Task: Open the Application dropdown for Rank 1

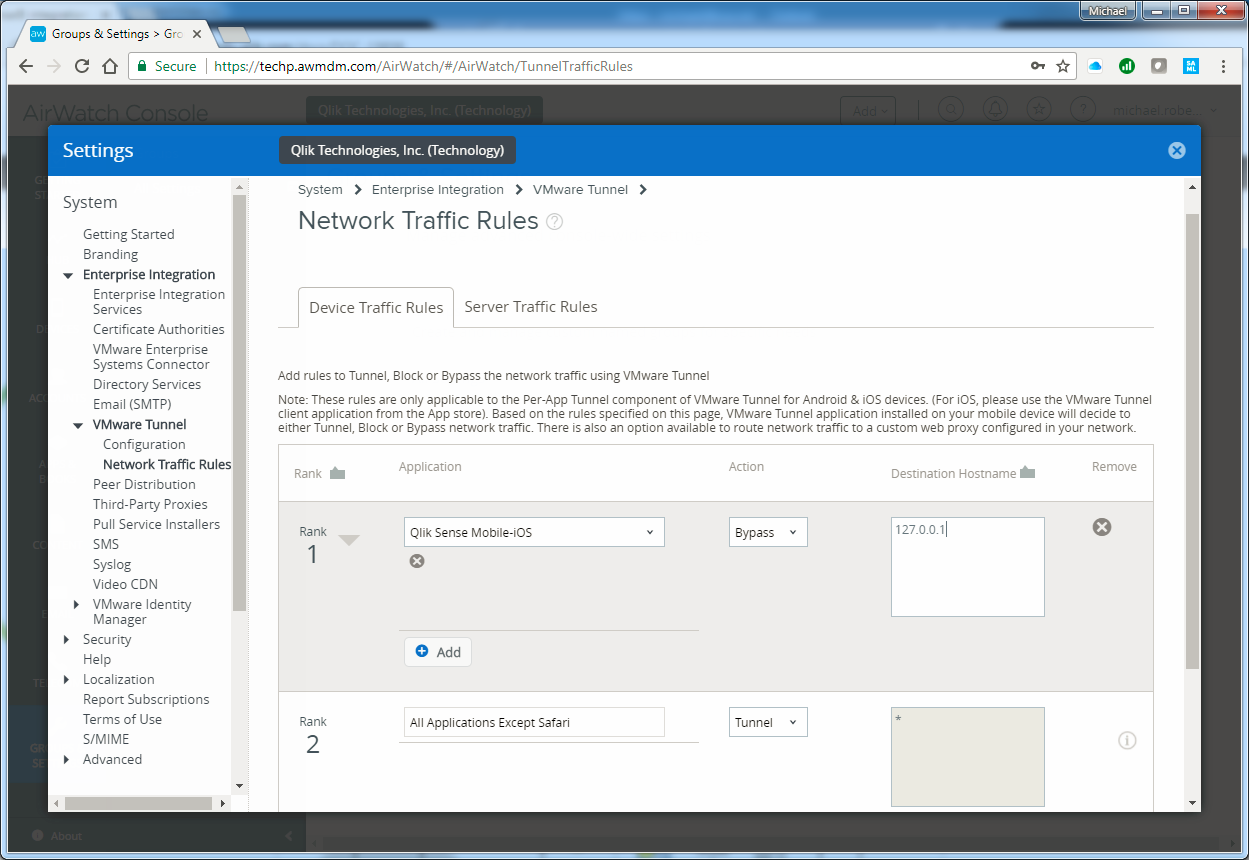Action: (534, 532)
